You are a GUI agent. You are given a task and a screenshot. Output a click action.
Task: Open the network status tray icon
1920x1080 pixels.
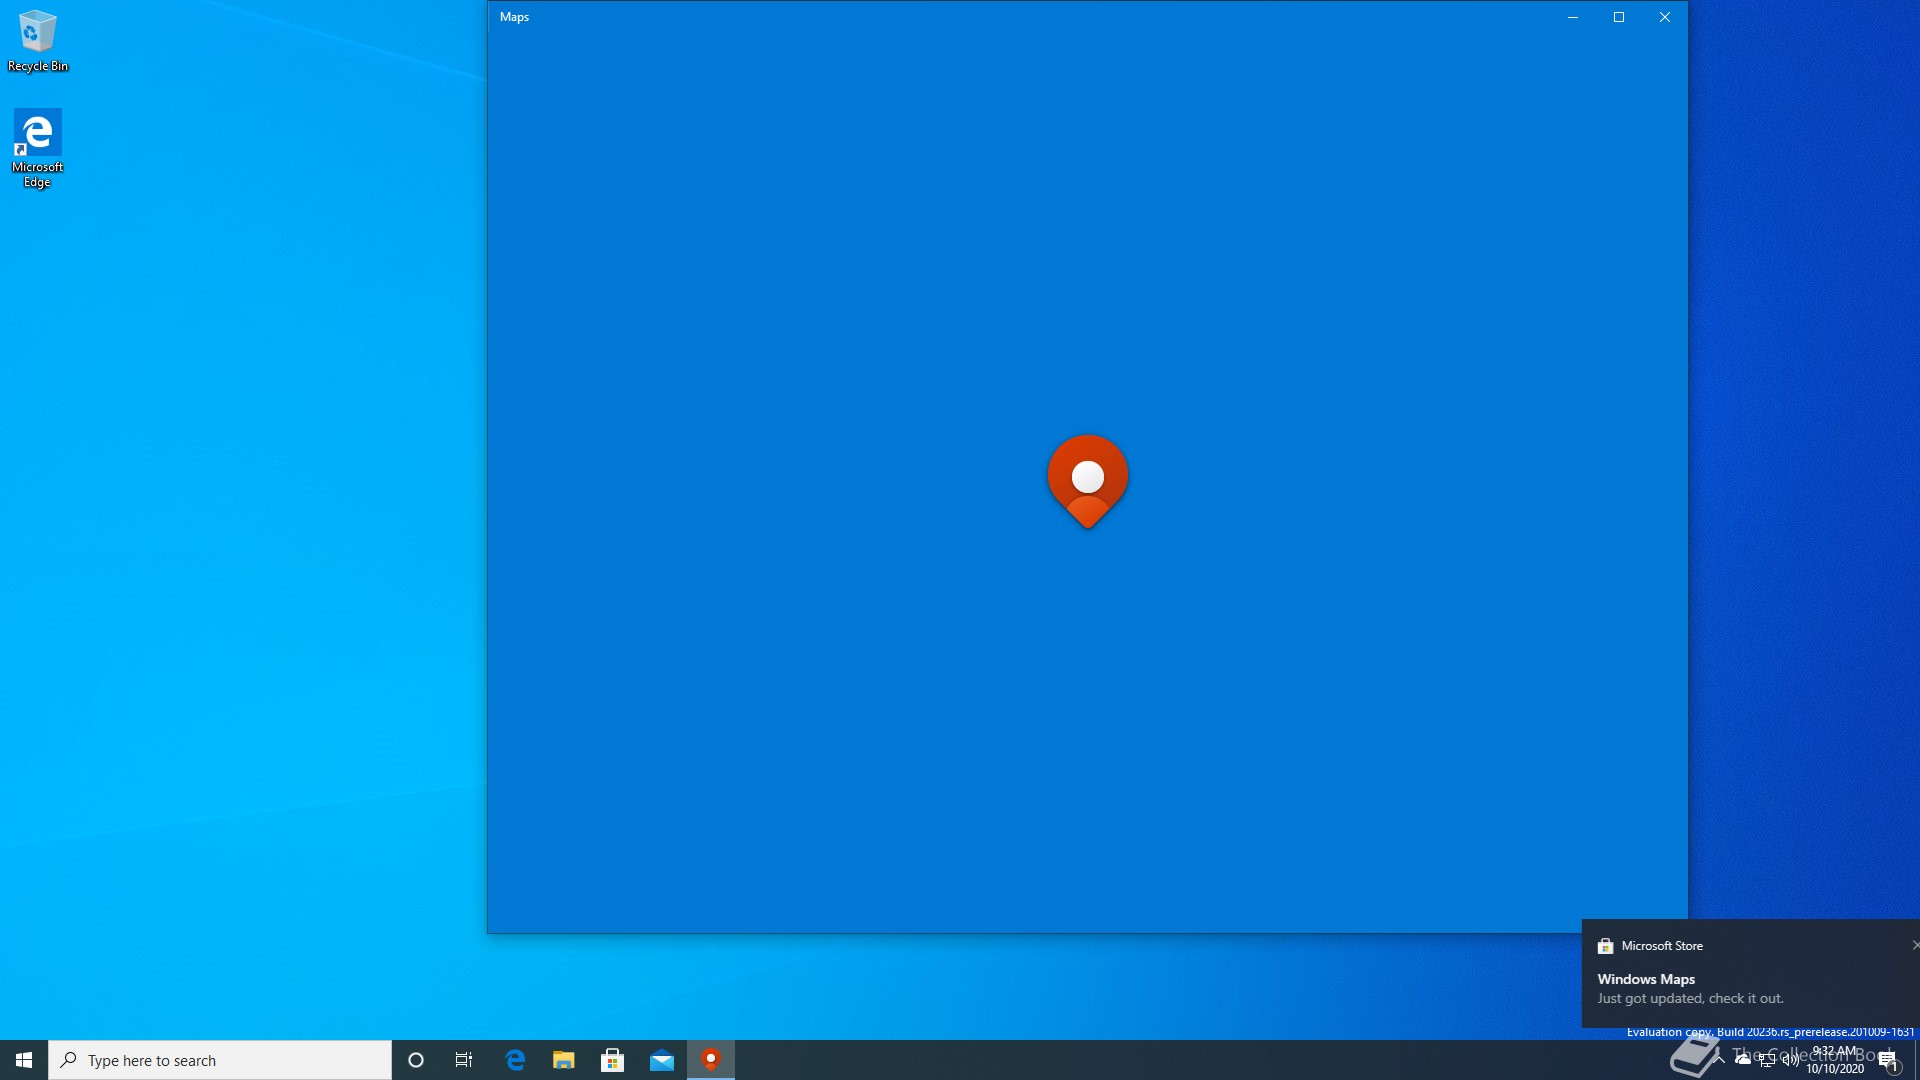click(x=1767, y=1060)
